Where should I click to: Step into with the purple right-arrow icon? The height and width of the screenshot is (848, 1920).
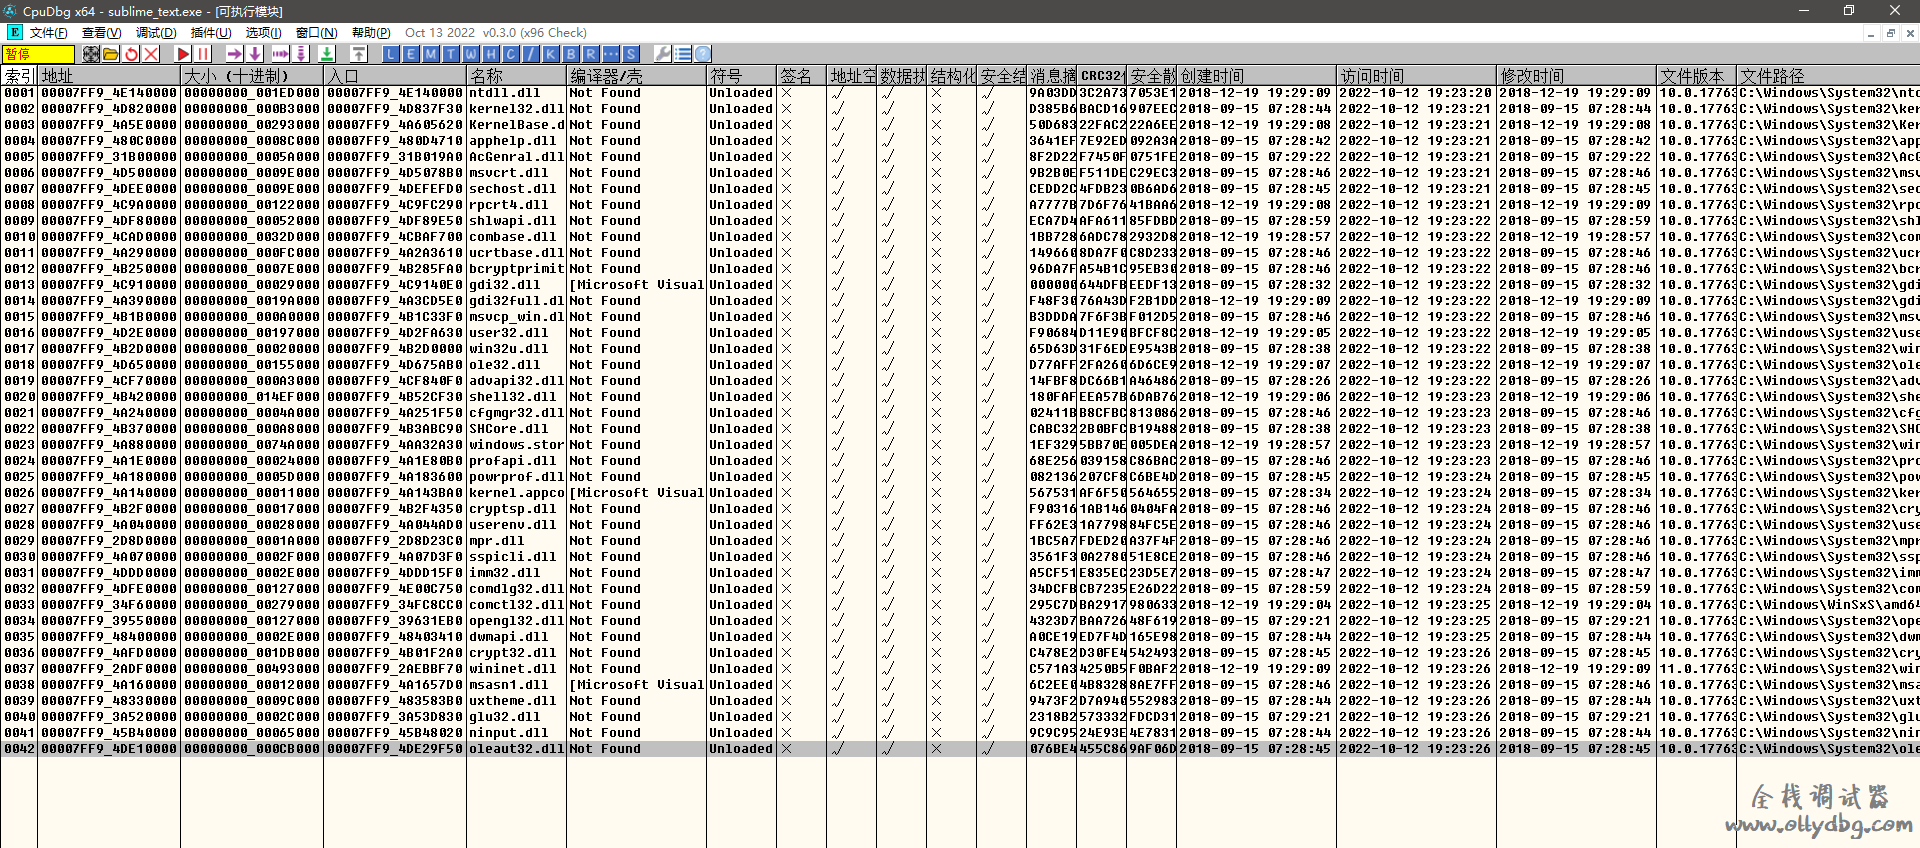pyautogui.click(x=234, y=54)
